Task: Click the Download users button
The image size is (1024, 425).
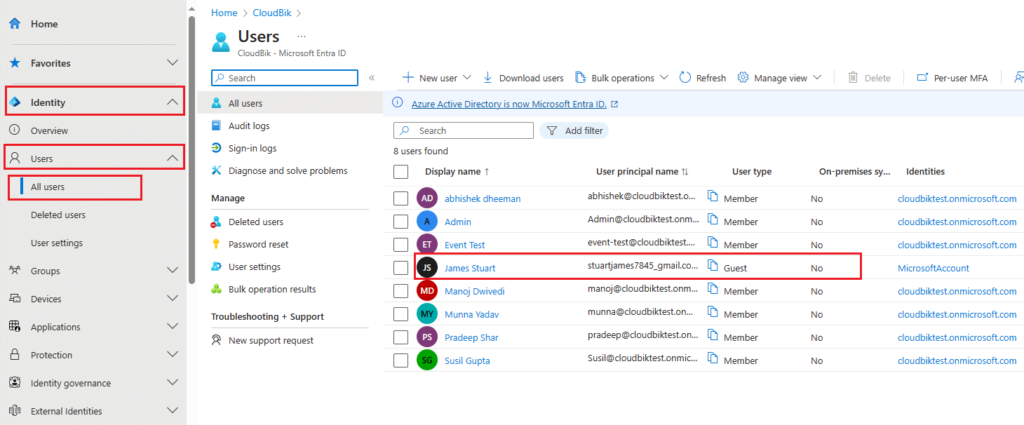Action: (523, 78)
